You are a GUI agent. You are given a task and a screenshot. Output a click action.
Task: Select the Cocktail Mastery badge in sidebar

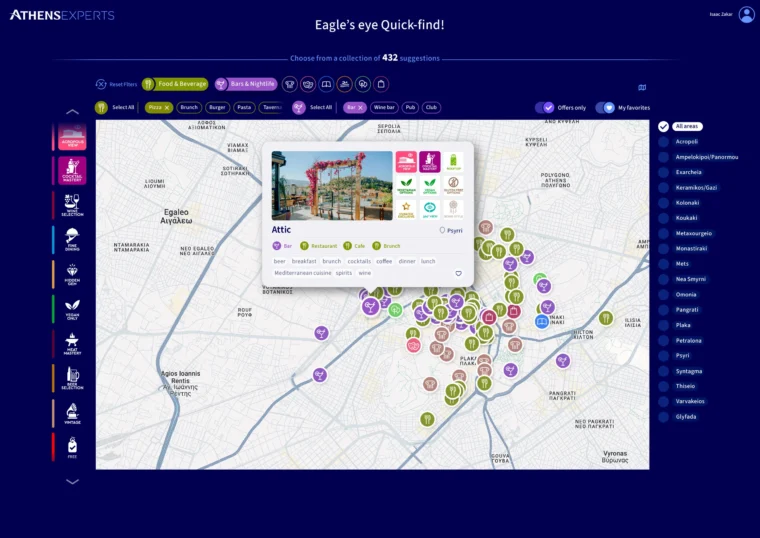tap(72, 171)
